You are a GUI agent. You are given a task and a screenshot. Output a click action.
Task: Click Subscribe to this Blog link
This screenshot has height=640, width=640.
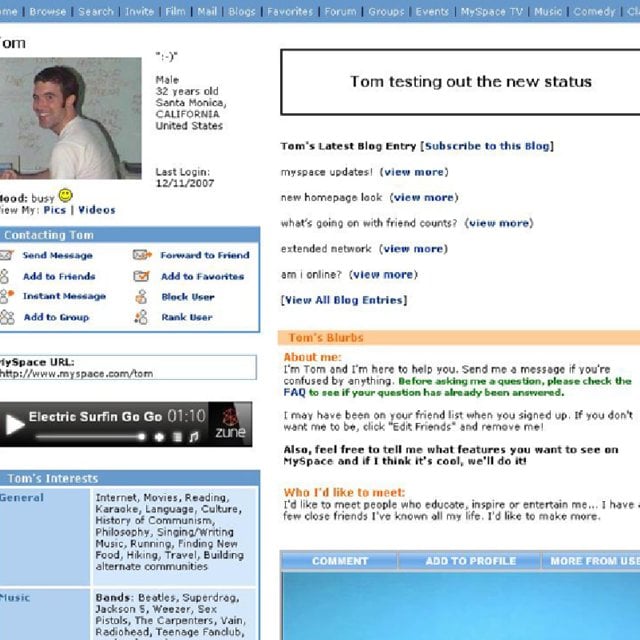point(487,146)
